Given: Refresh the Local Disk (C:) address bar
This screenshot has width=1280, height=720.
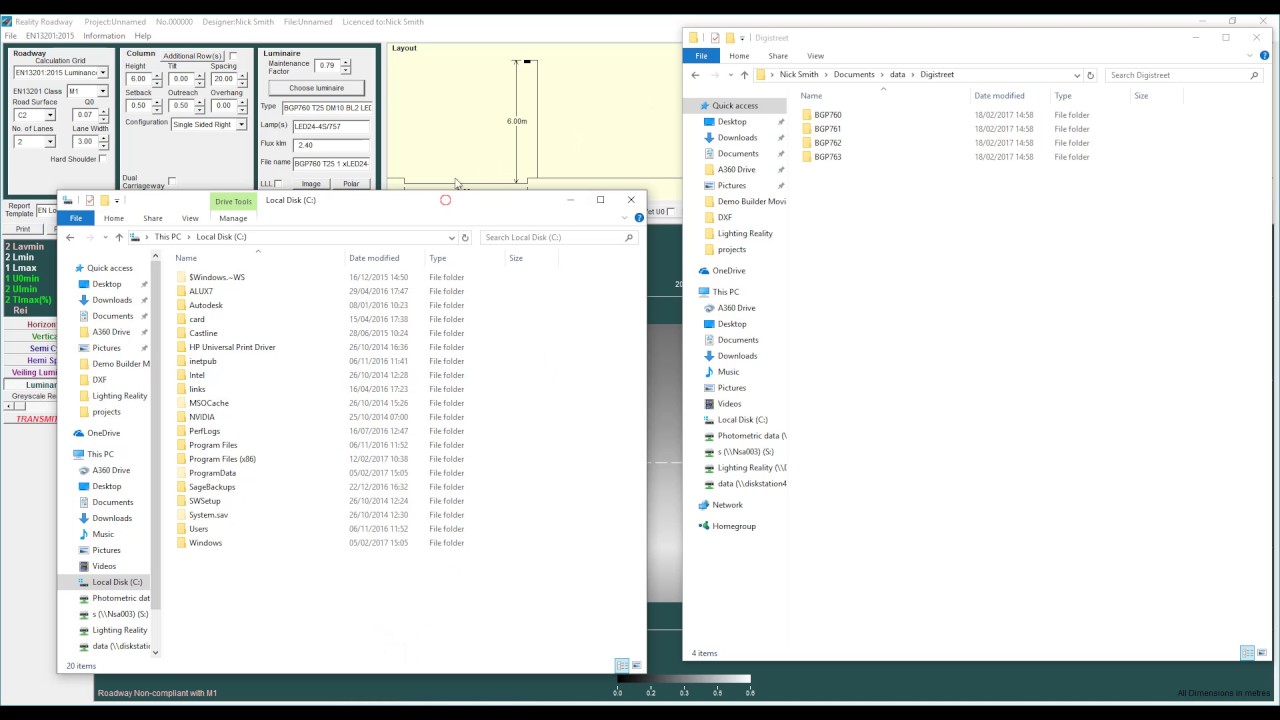Looking at the screenshot, I should point(465,237).
